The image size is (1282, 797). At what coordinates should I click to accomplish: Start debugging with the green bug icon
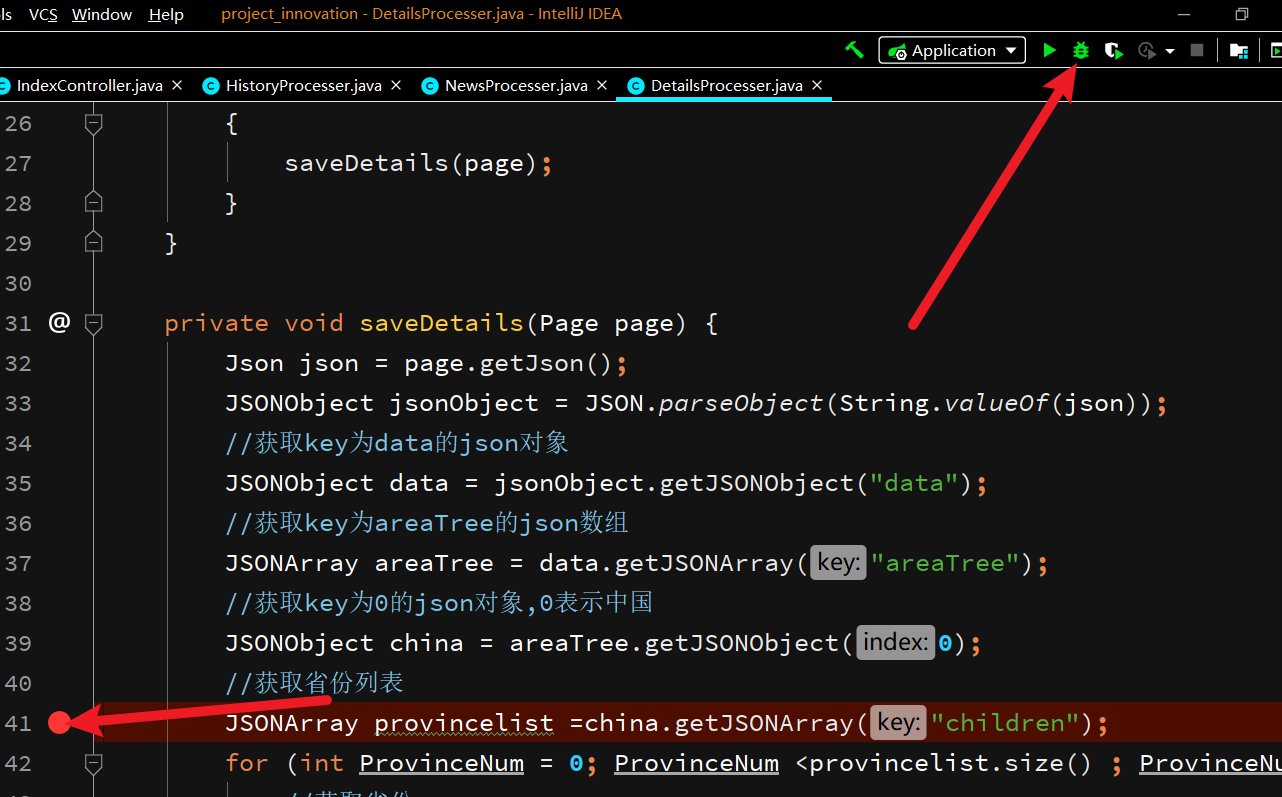[x=1081, y=50]
